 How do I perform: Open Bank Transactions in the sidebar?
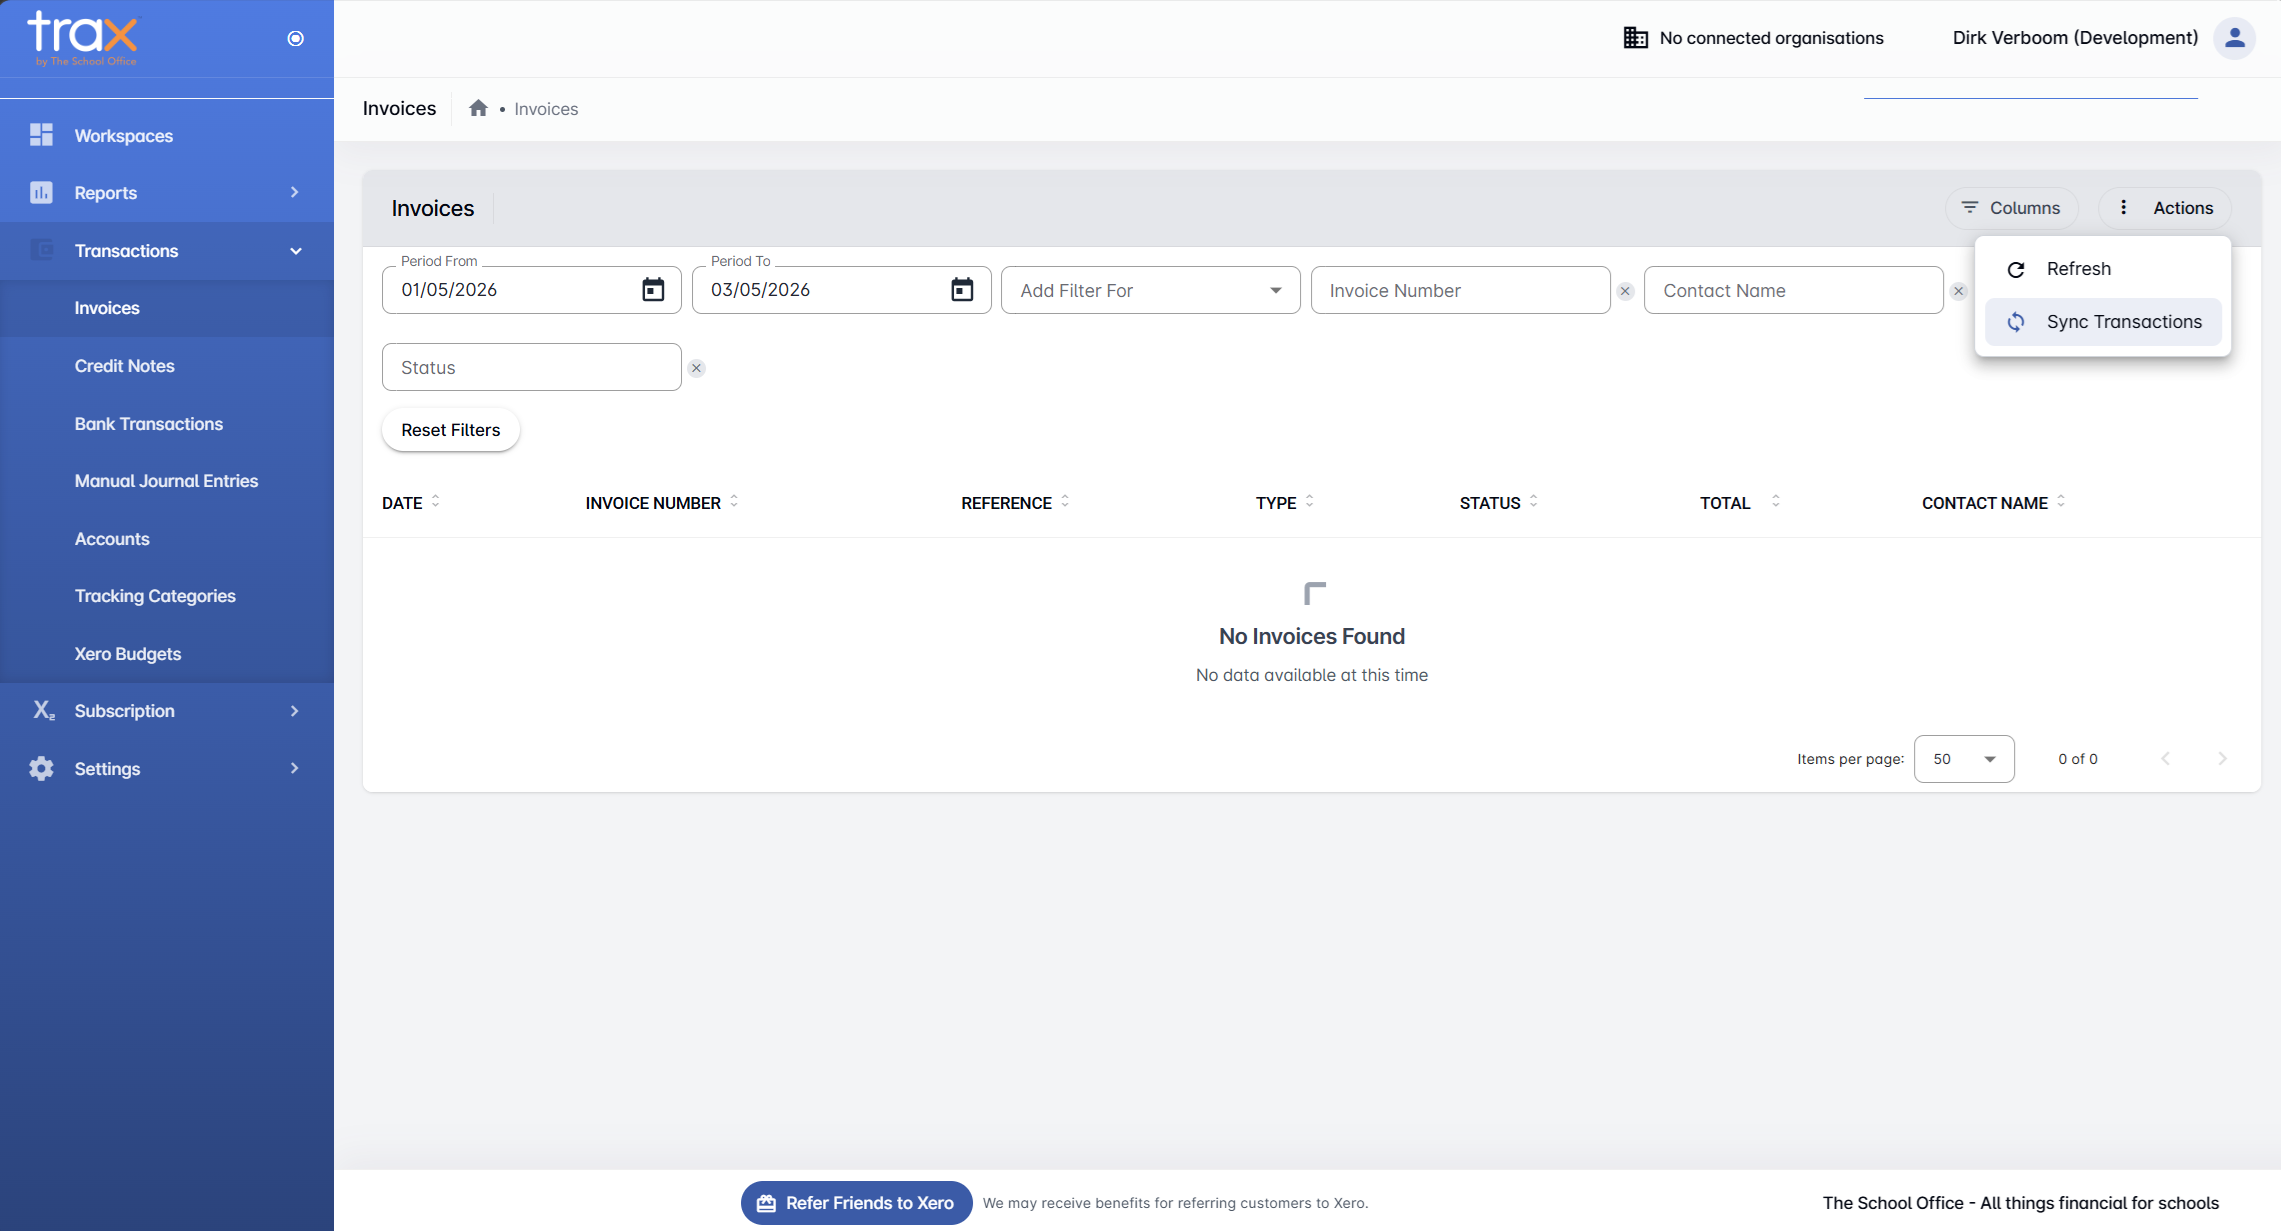(167, 424)
